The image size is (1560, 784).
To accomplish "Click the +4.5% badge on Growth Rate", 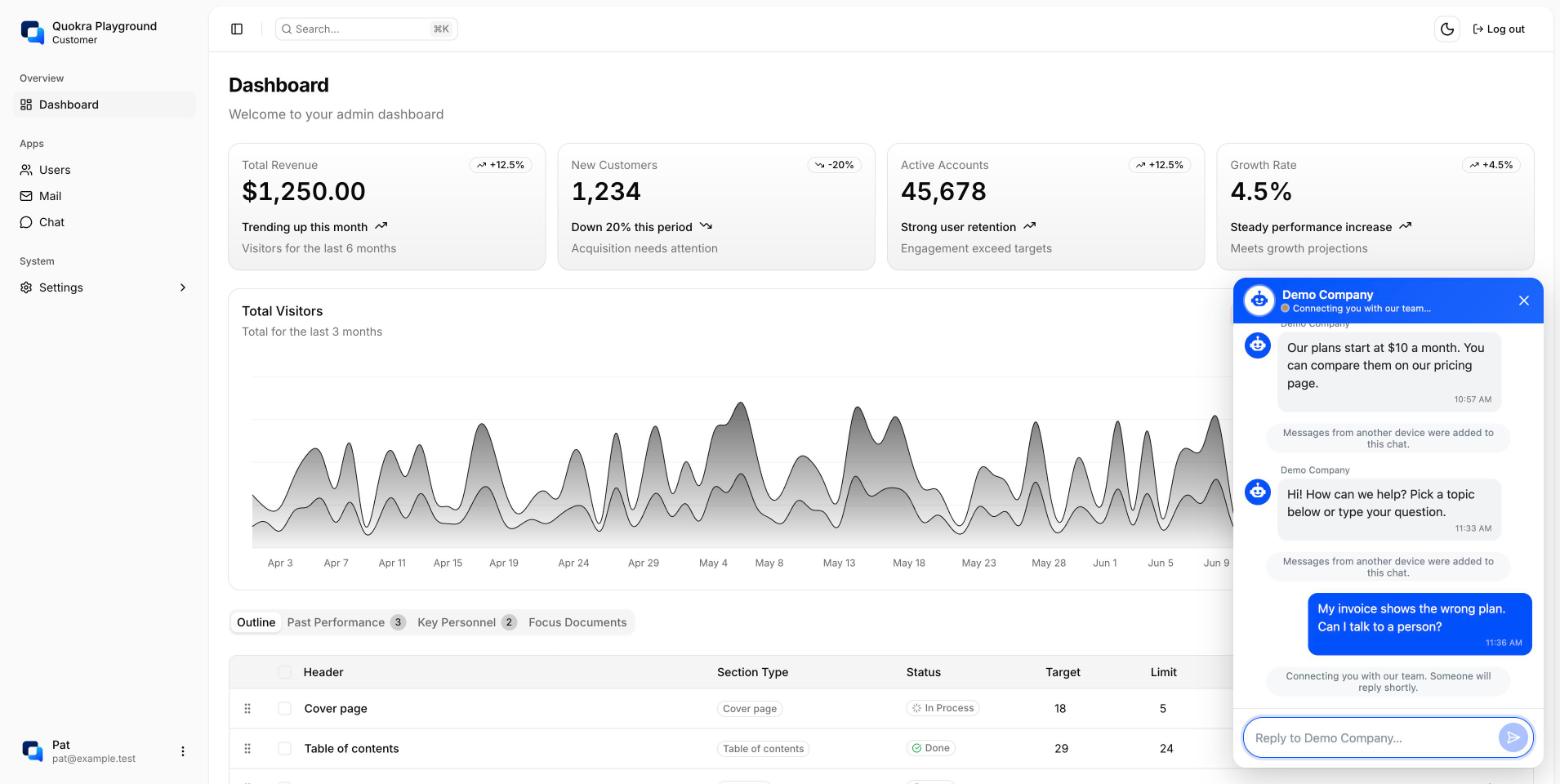I will (x=1491, y=165).
